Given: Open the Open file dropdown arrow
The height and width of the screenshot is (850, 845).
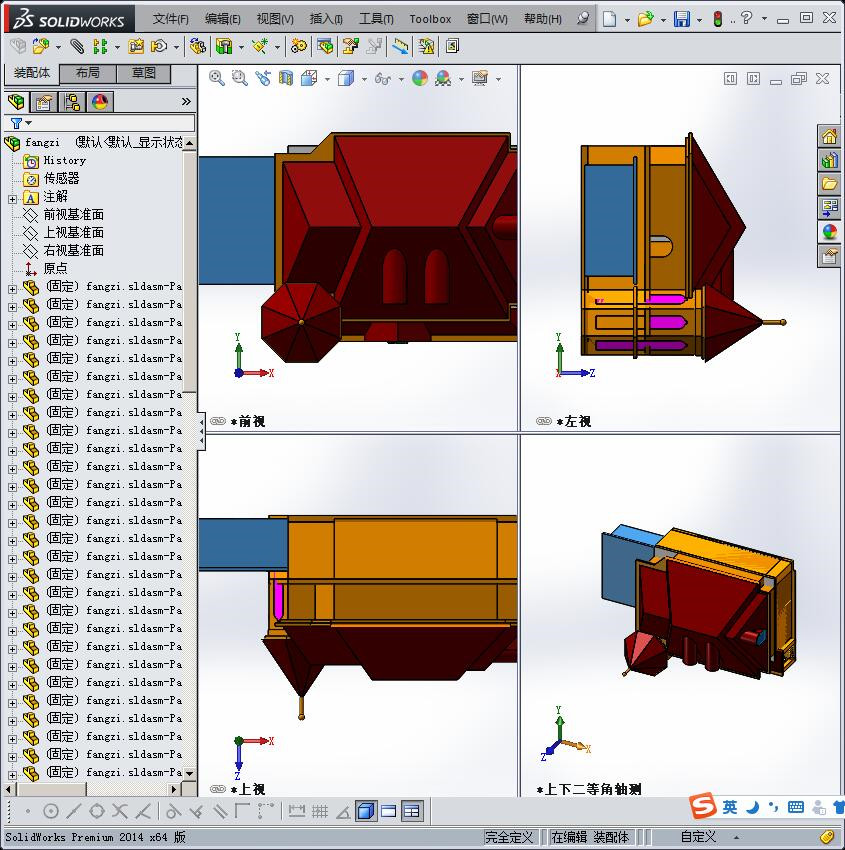Looking at the screenshot, I should coord(663,20).
